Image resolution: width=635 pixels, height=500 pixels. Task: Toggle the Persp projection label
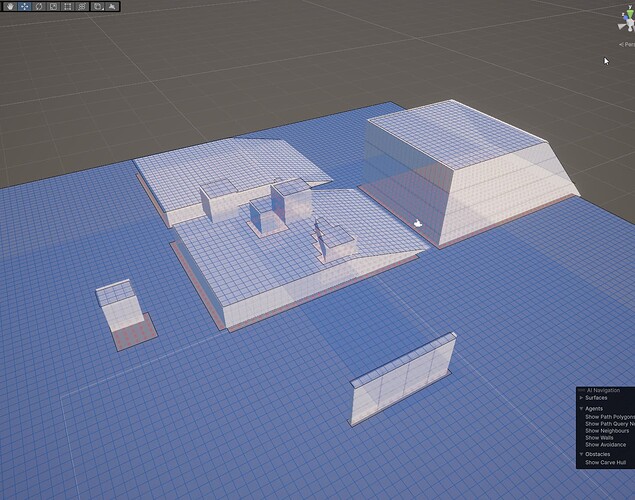tap(627, 45)
